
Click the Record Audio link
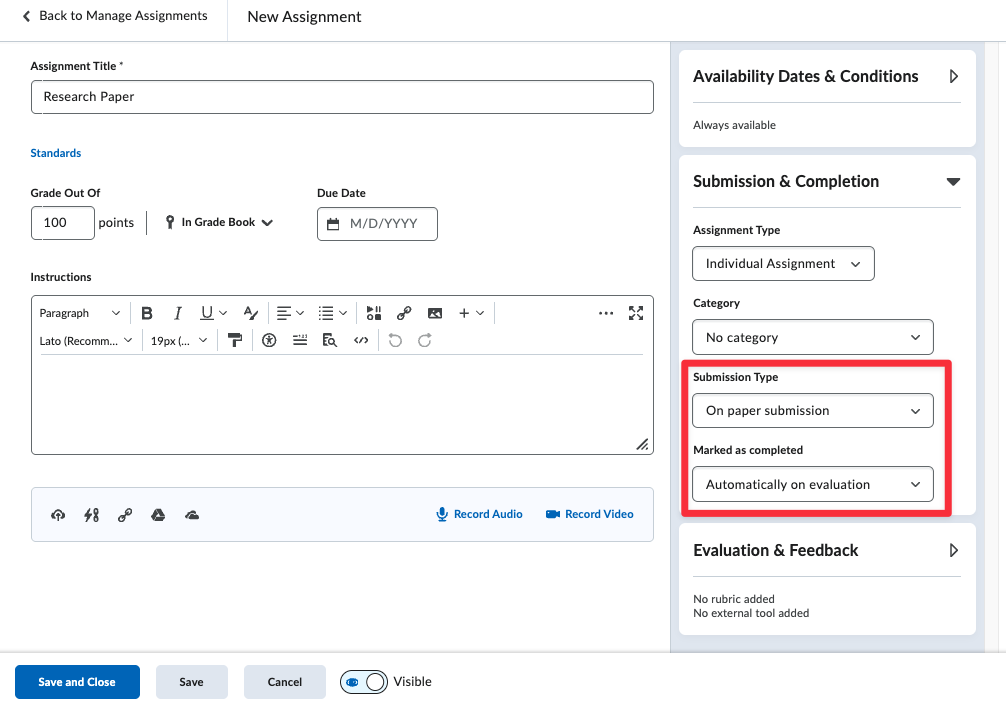tap(479, 514)
